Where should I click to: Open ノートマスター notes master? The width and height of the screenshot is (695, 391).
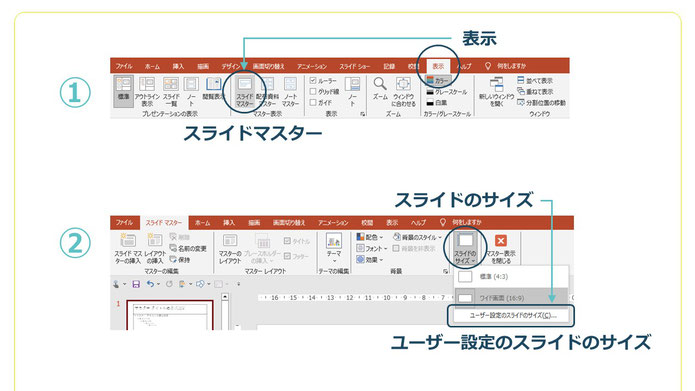[290, 91]
